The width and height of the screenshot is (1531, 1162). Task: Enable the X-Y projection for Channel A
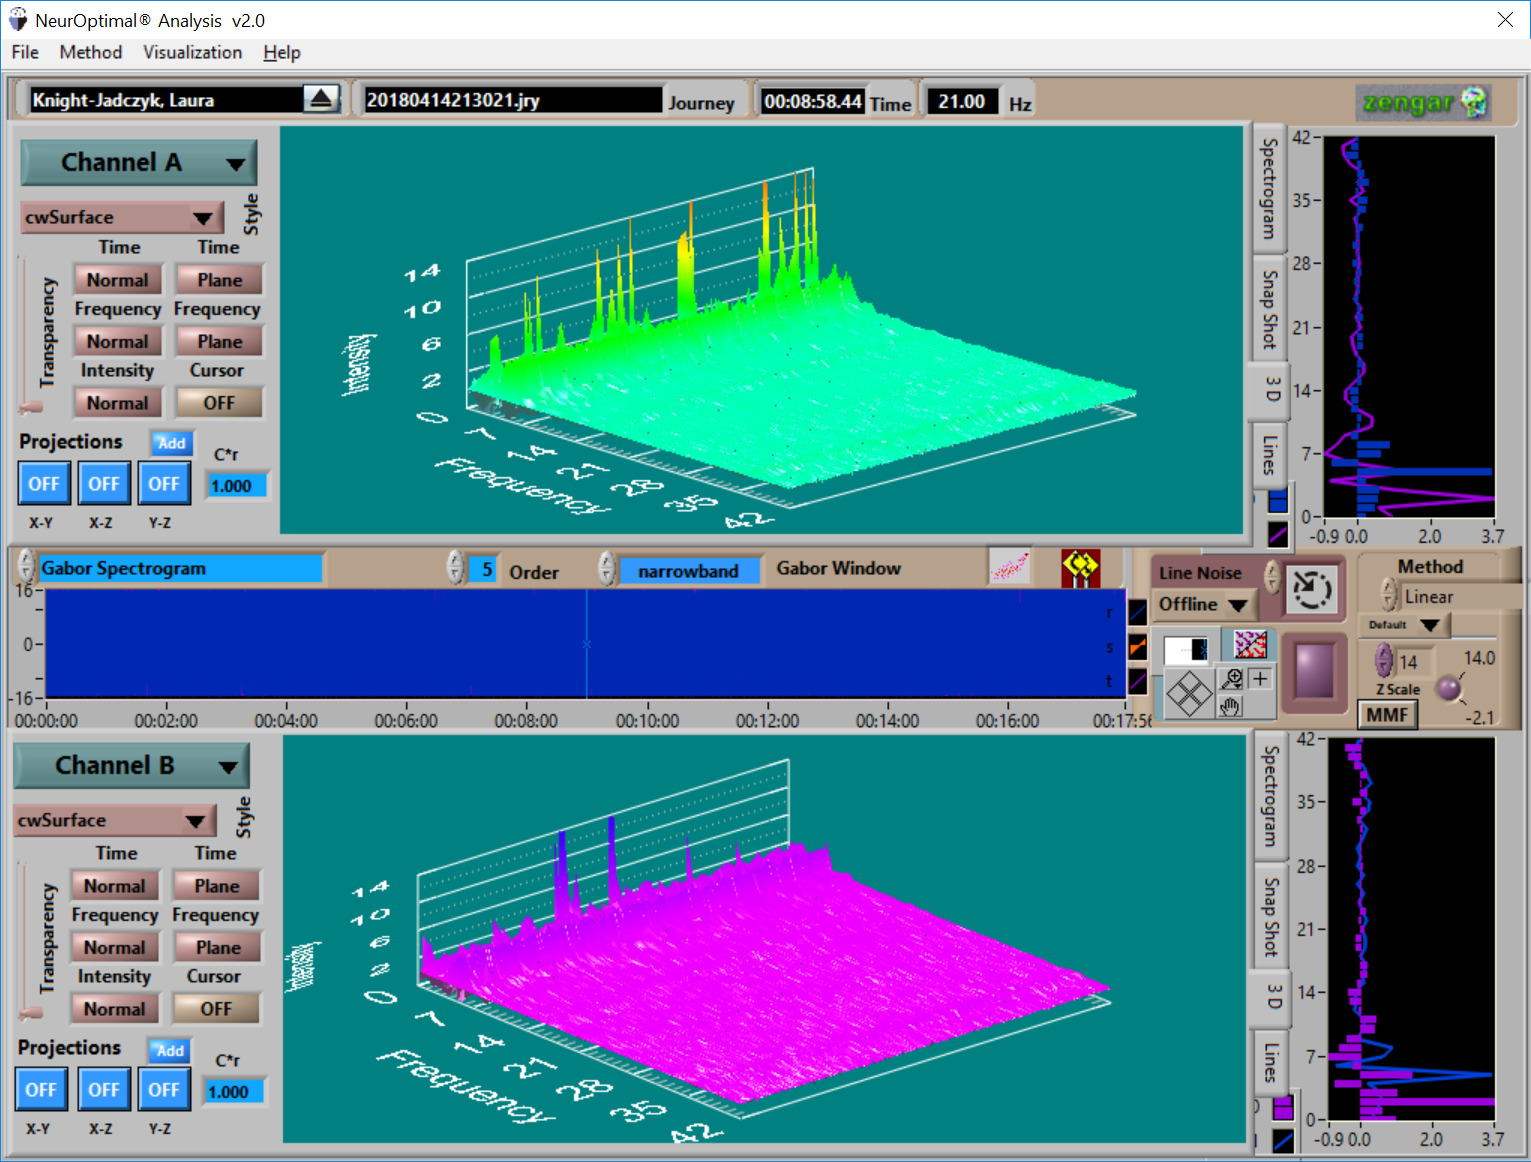coord(44,483)
